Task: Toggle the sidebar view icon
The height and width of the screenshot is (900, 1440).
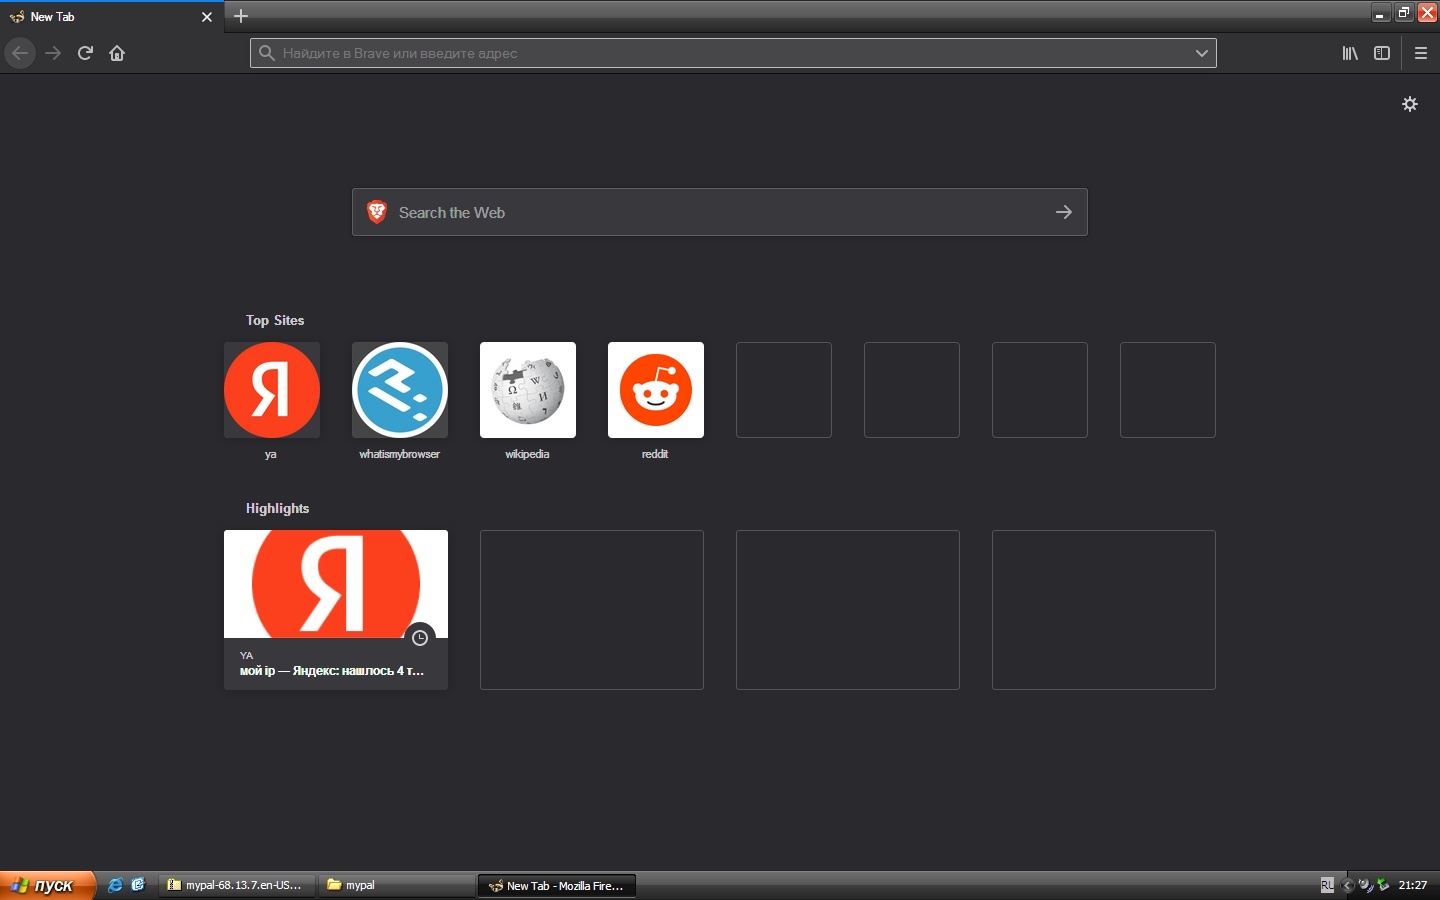Action: pos(1382,53)
